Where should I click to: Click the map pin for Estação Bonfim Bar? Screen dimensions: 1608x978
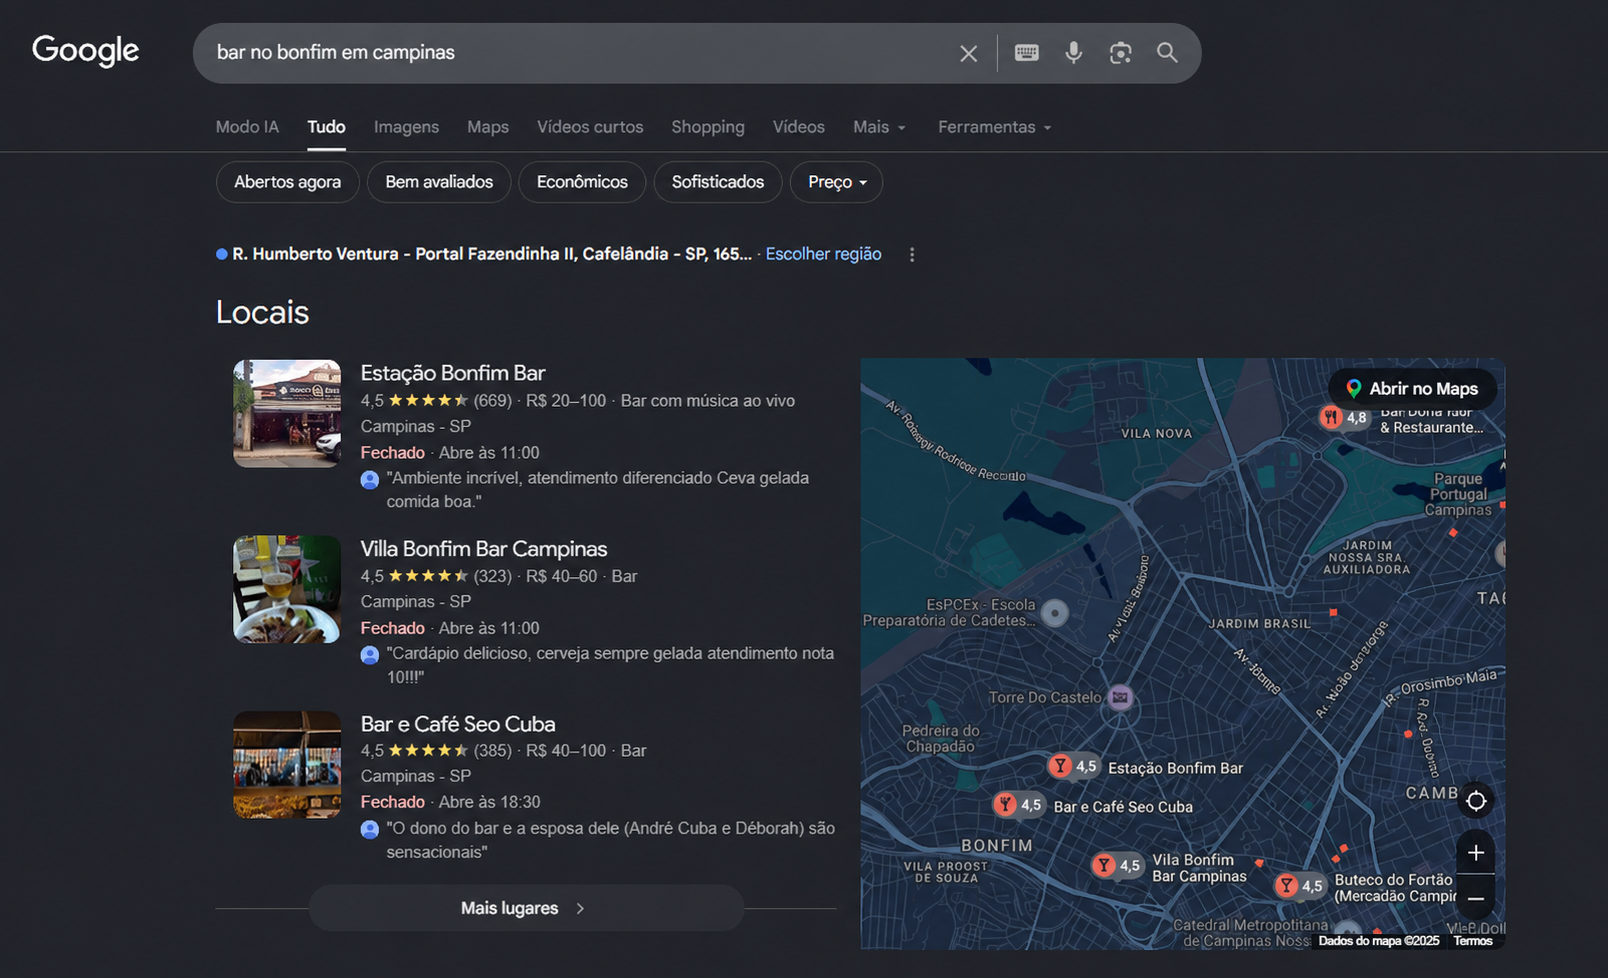coord(1060,766)
